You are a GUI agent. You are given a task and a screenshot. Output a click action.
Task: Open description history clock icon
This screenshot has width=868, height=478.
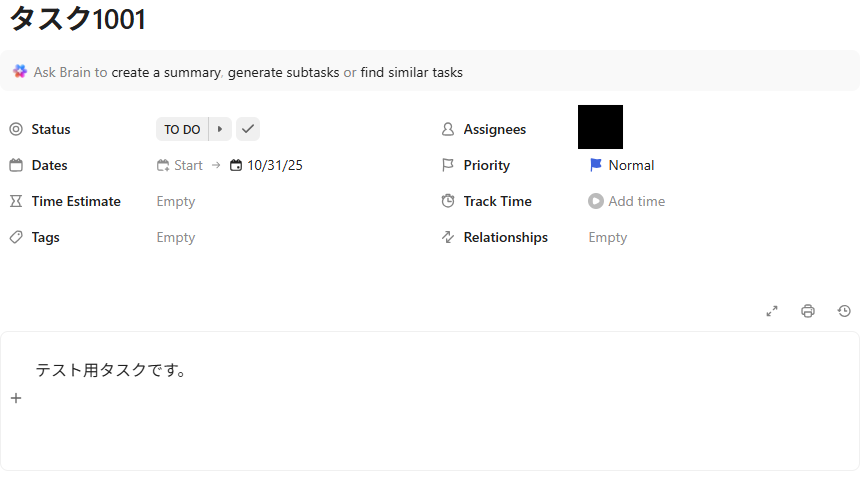click(844, 311)
